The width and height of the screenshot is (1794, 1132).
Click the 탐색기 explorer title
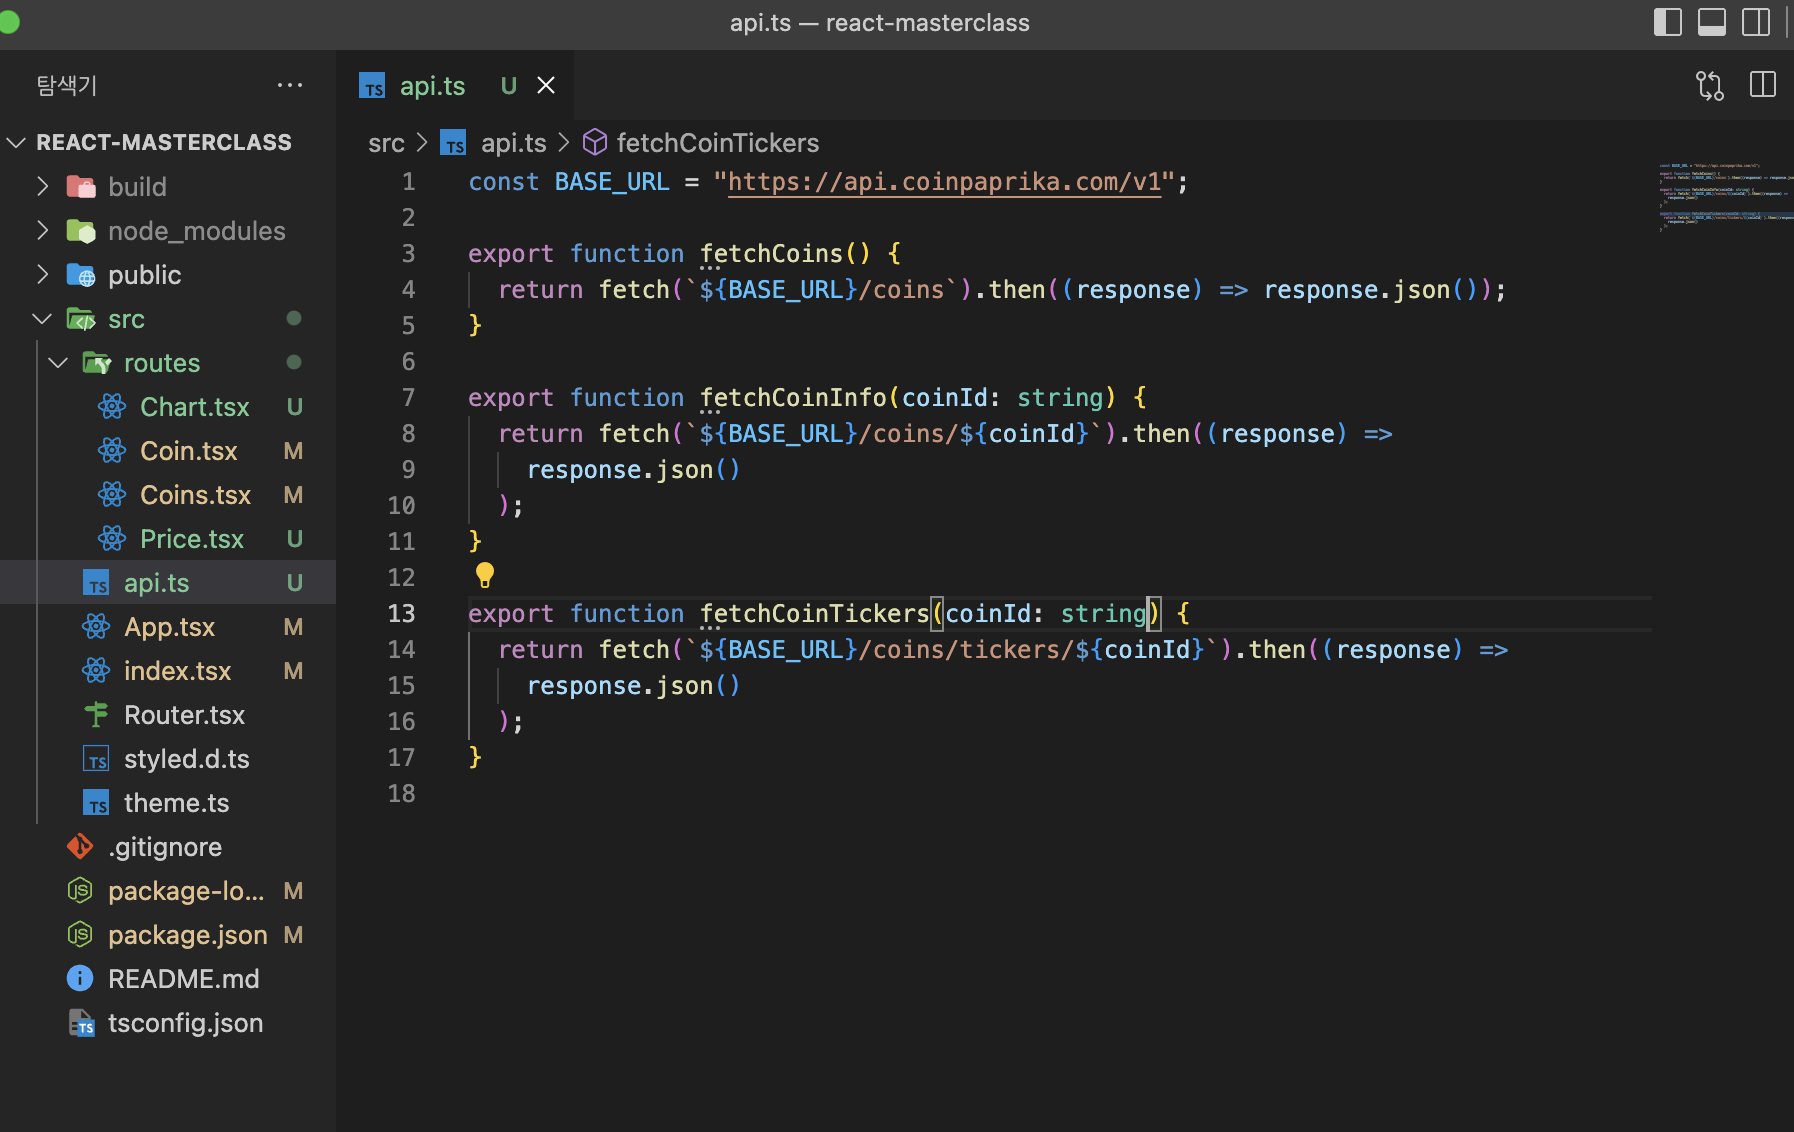tap(67, 85)
